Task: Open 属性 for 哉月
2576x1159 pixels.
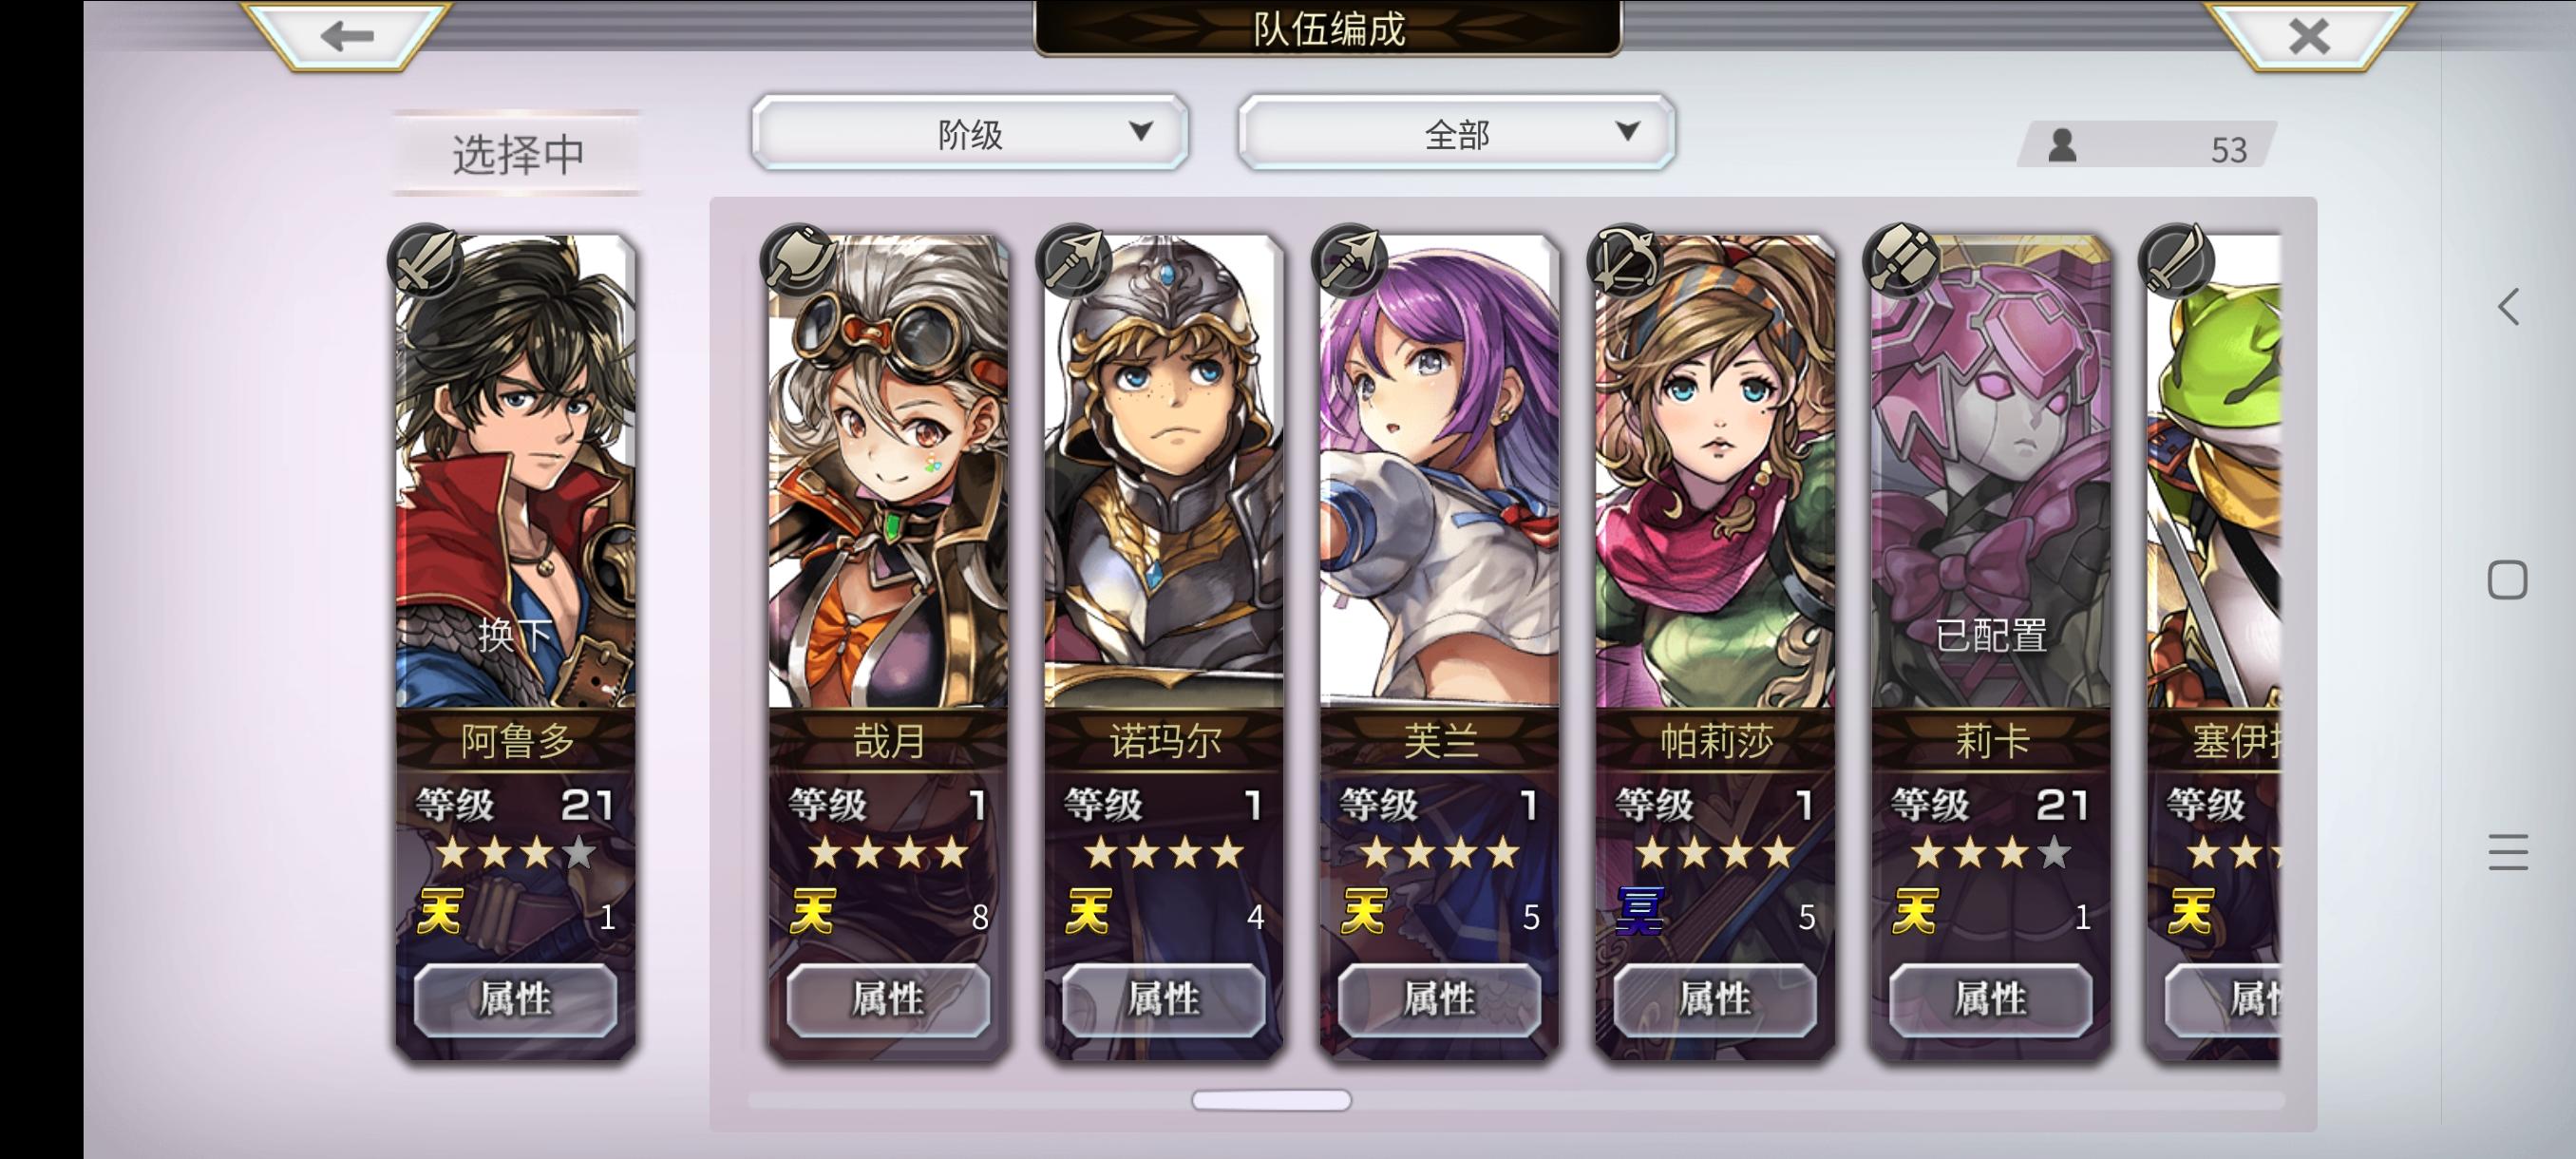Action: coord(888,999)
